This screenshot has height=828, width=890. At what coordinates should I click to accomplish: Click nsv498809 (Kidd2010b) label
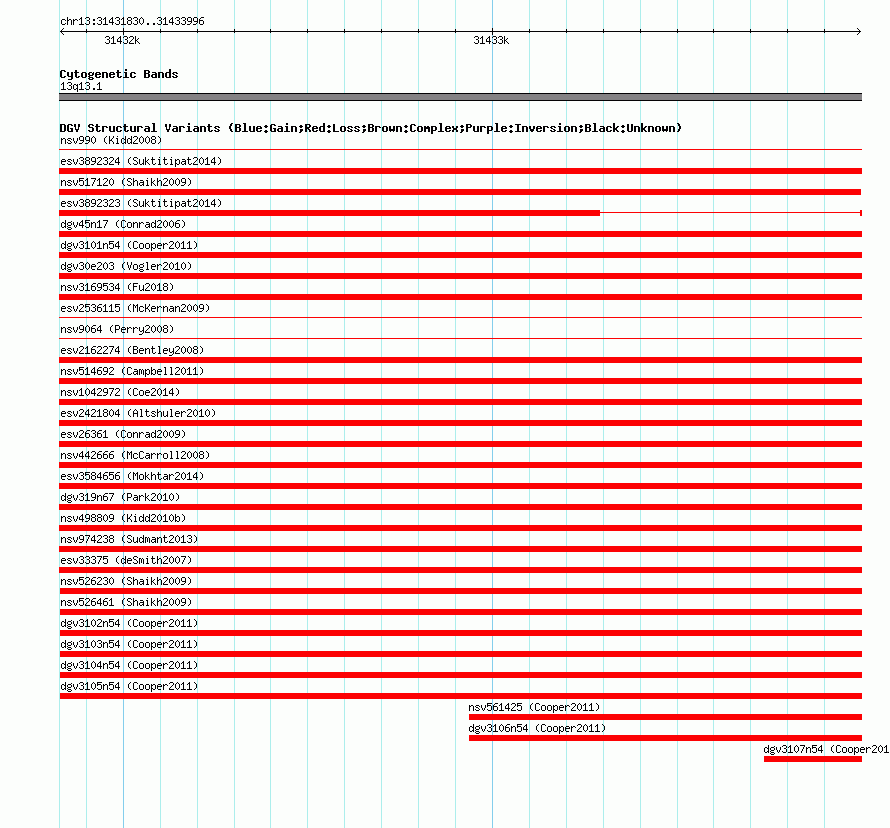coord(123,518)
